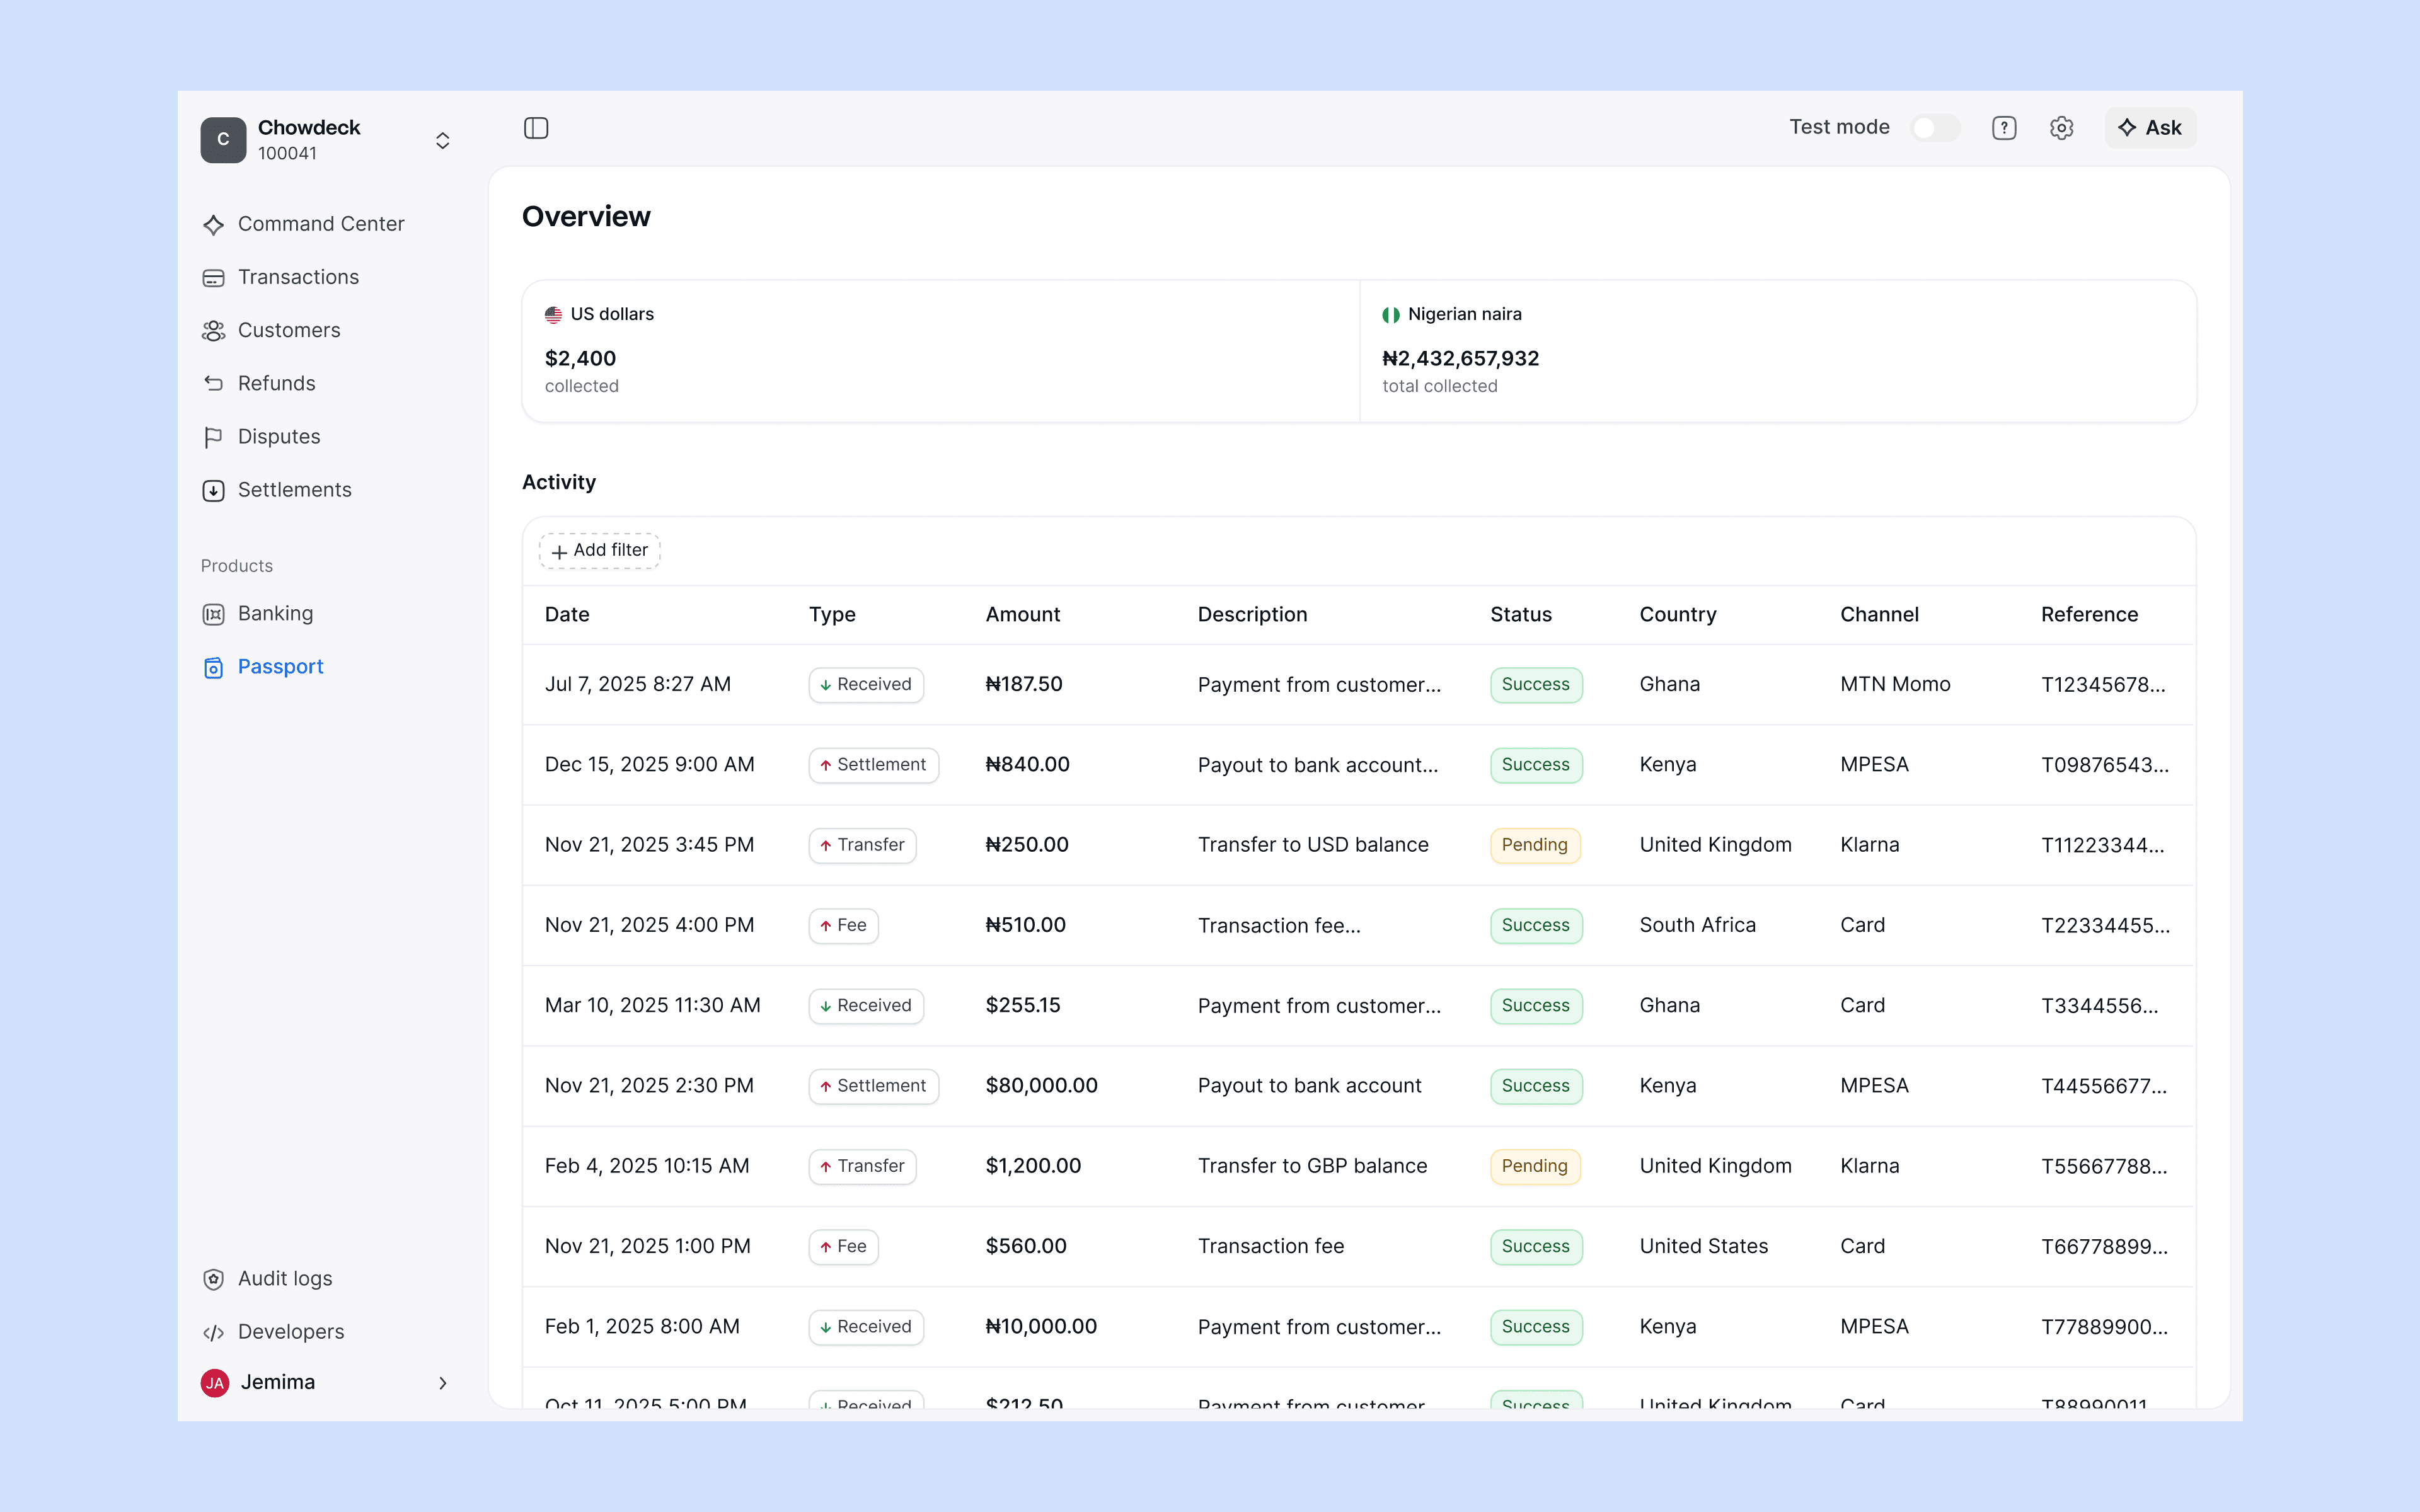Open the Add filter dropdown
This screenshot has height=1512, width=2420.
pyautogui.click(x=600, y=551)
